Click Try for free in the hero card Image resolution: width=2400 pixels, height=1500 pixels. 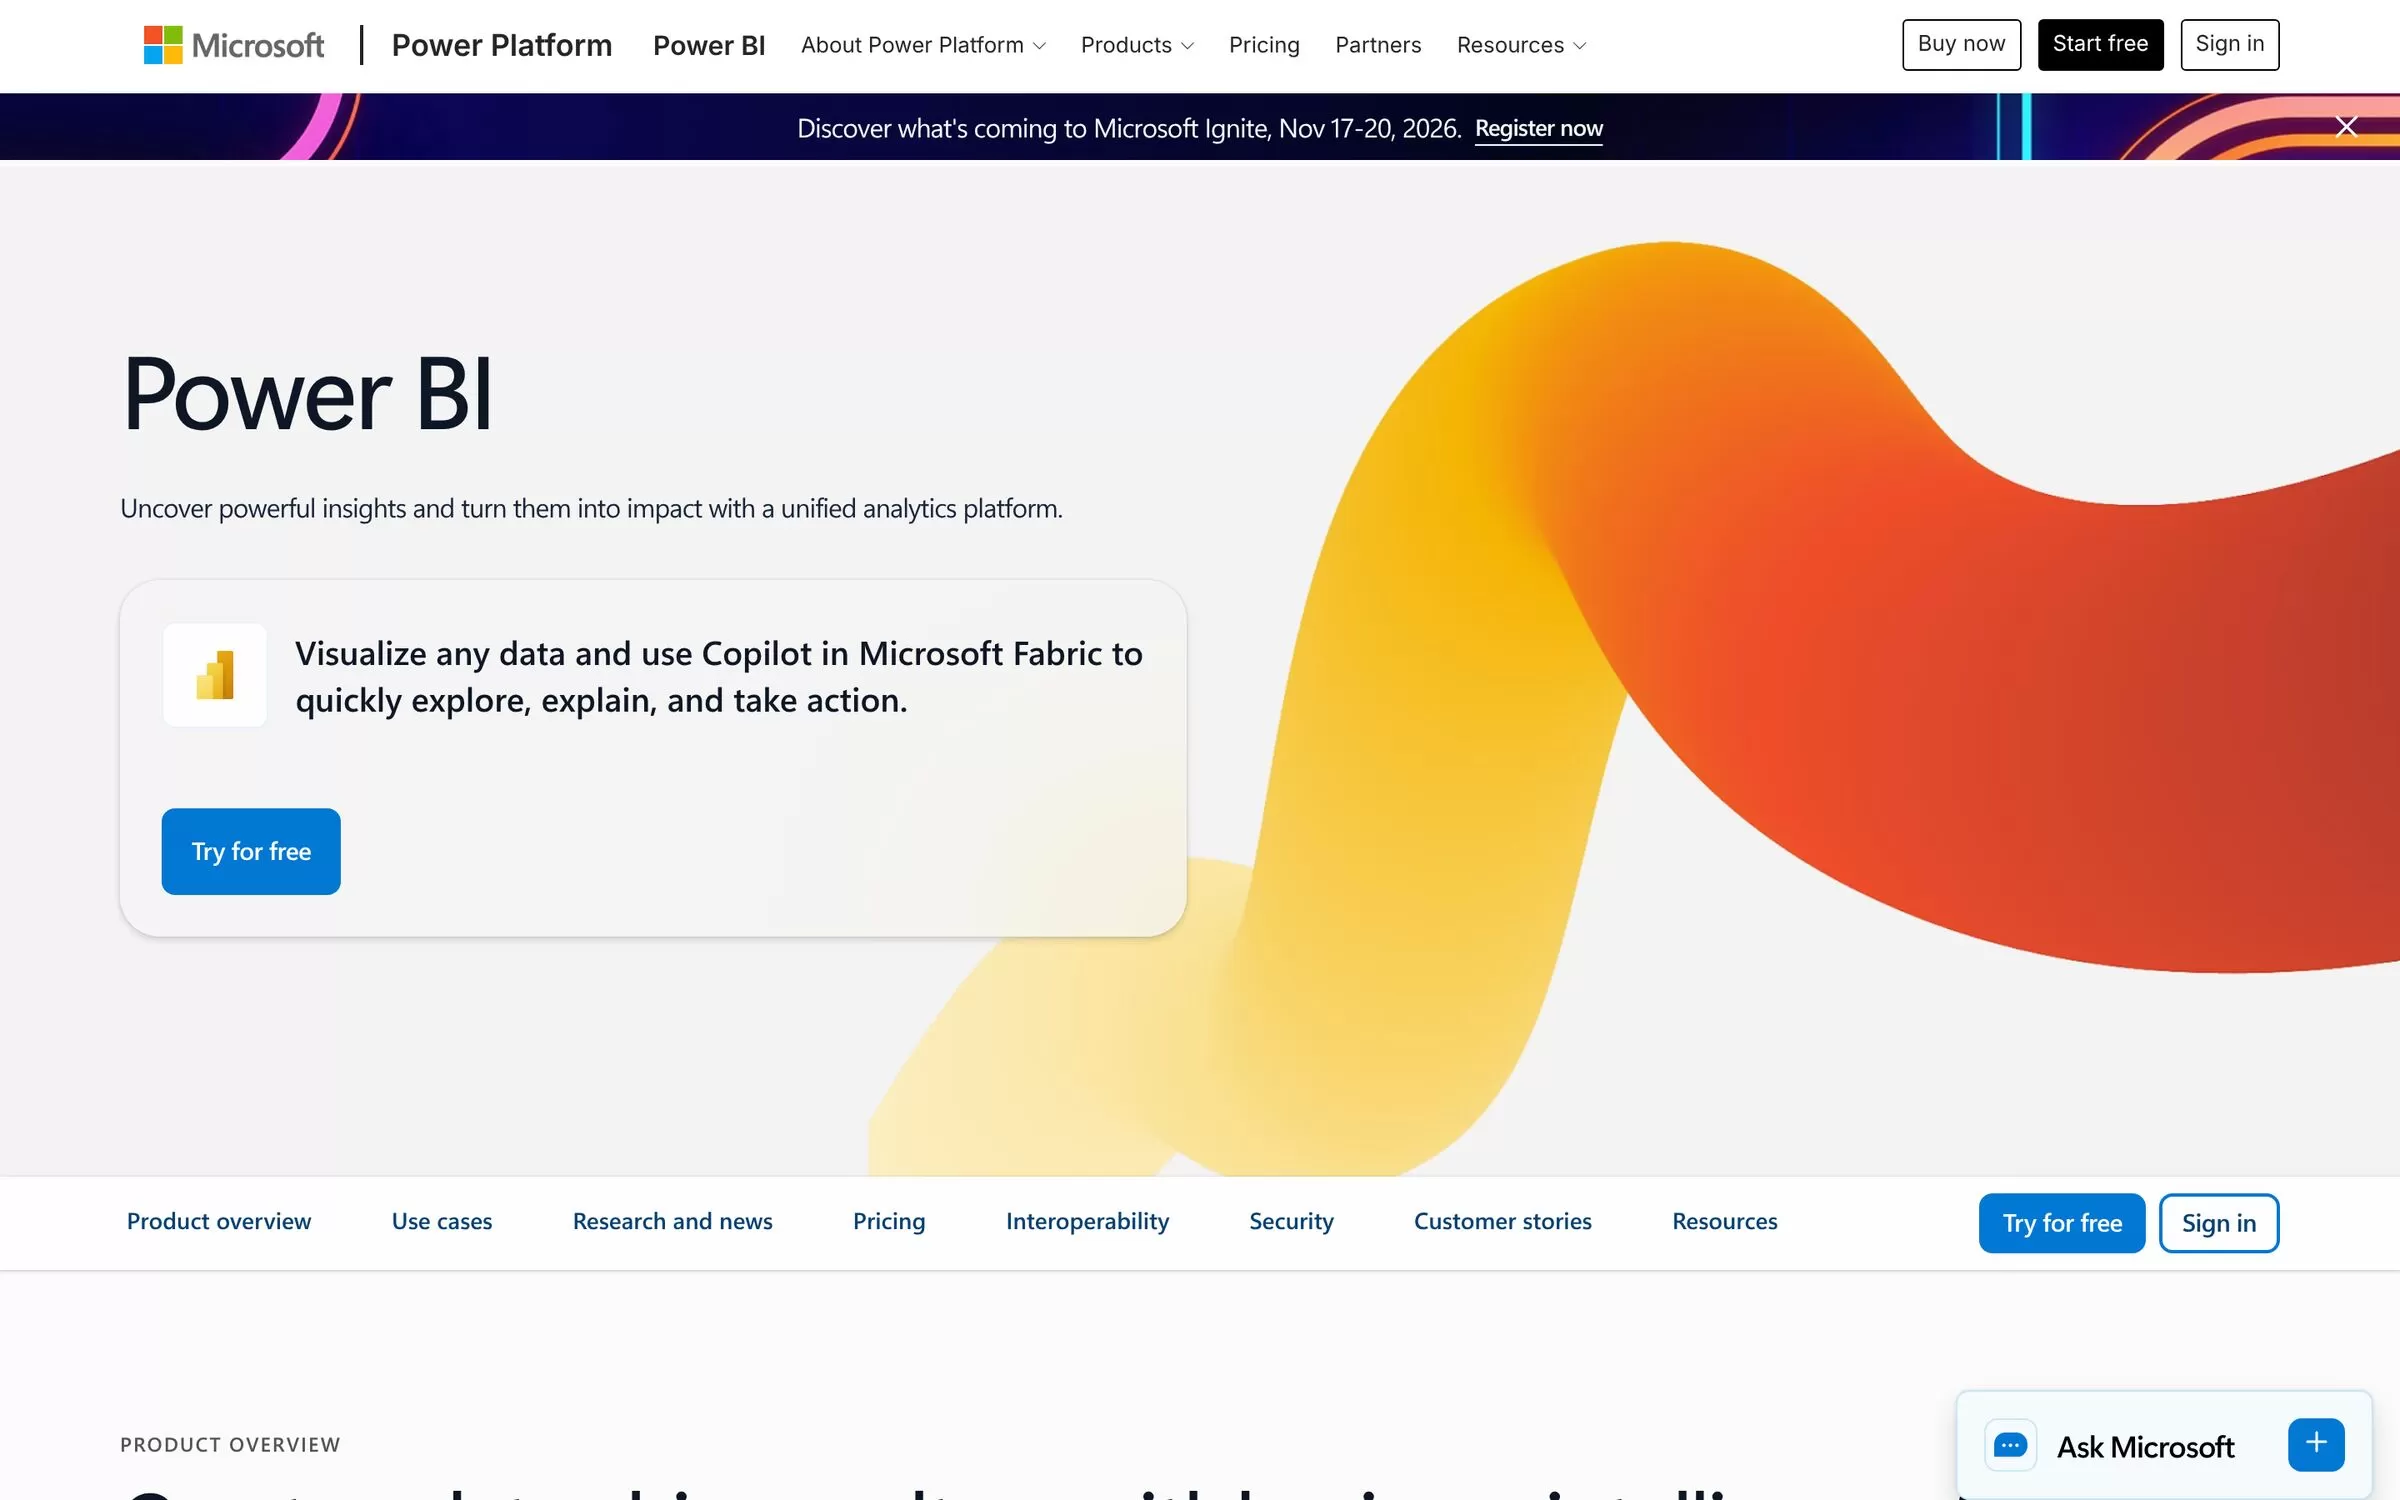point(251,851)
